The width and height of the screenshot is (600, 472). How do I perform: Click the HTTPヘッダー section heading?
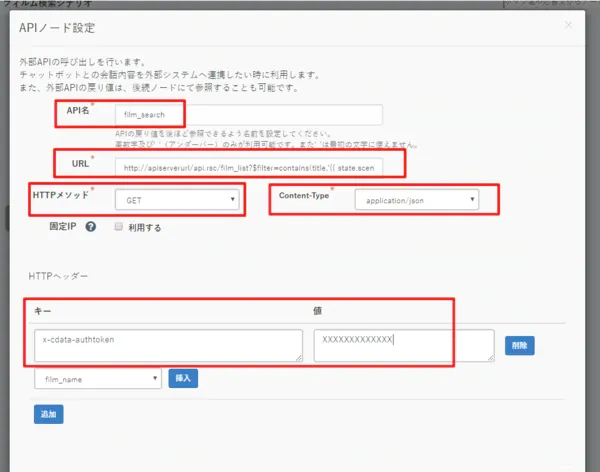pos(49,274)
